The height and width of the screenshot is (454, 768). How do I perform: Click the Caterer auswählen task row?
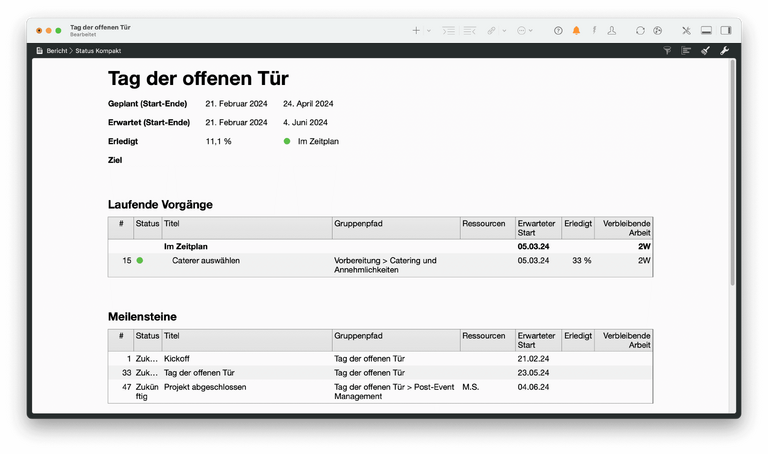[206, 260]
